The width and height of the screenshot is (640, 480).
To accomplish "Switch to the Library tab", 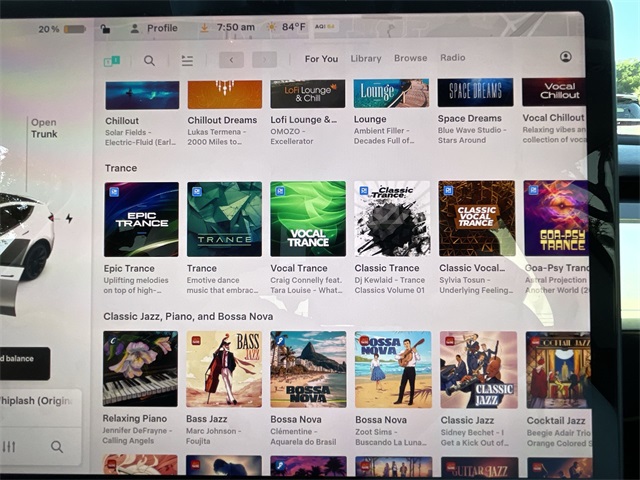I will tap(366, 58).
